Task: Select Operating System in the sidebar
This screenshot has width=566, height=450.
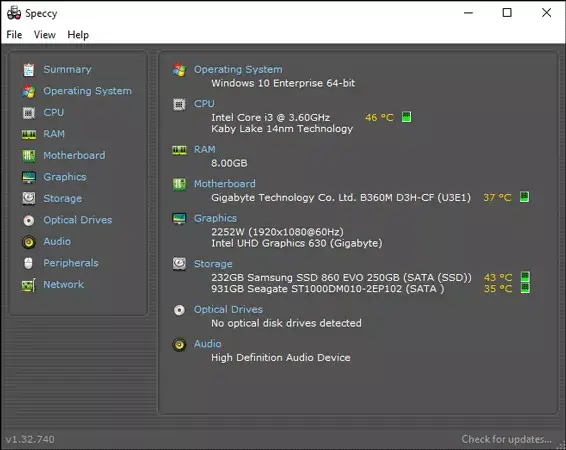Action: click(x=87, y=91)
